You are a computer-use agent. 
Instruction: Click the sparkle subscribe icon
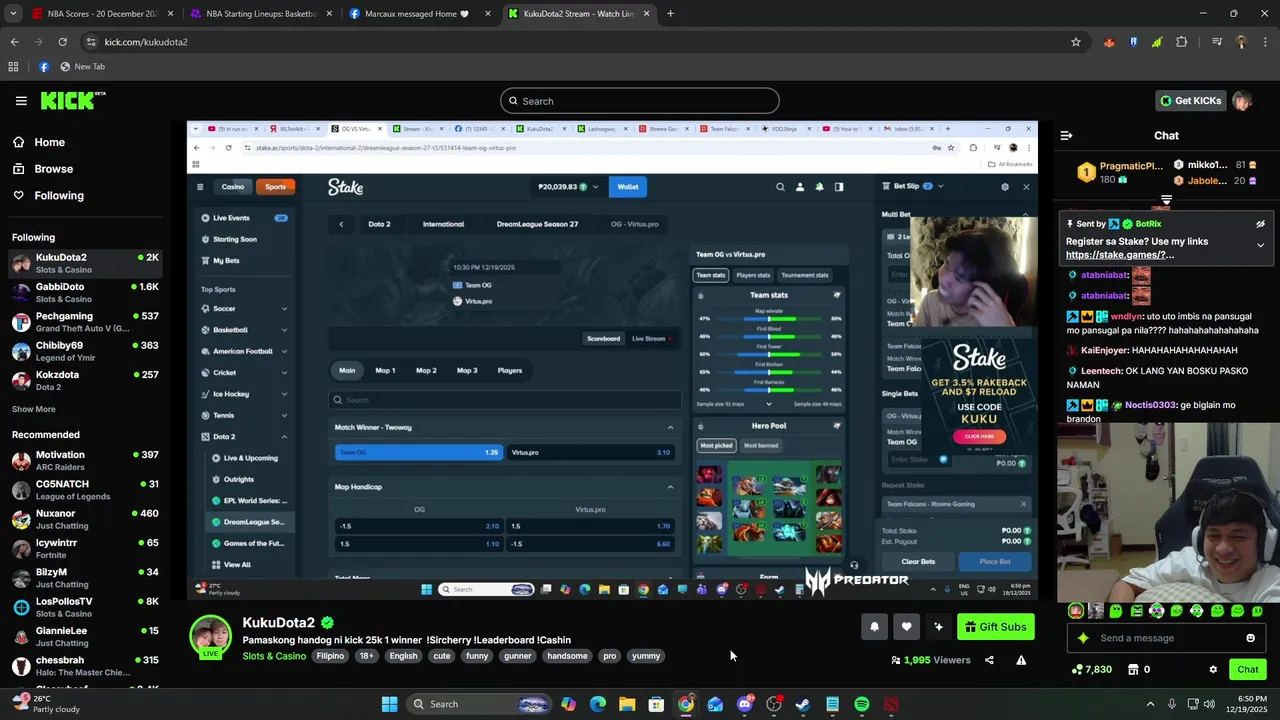938,627
